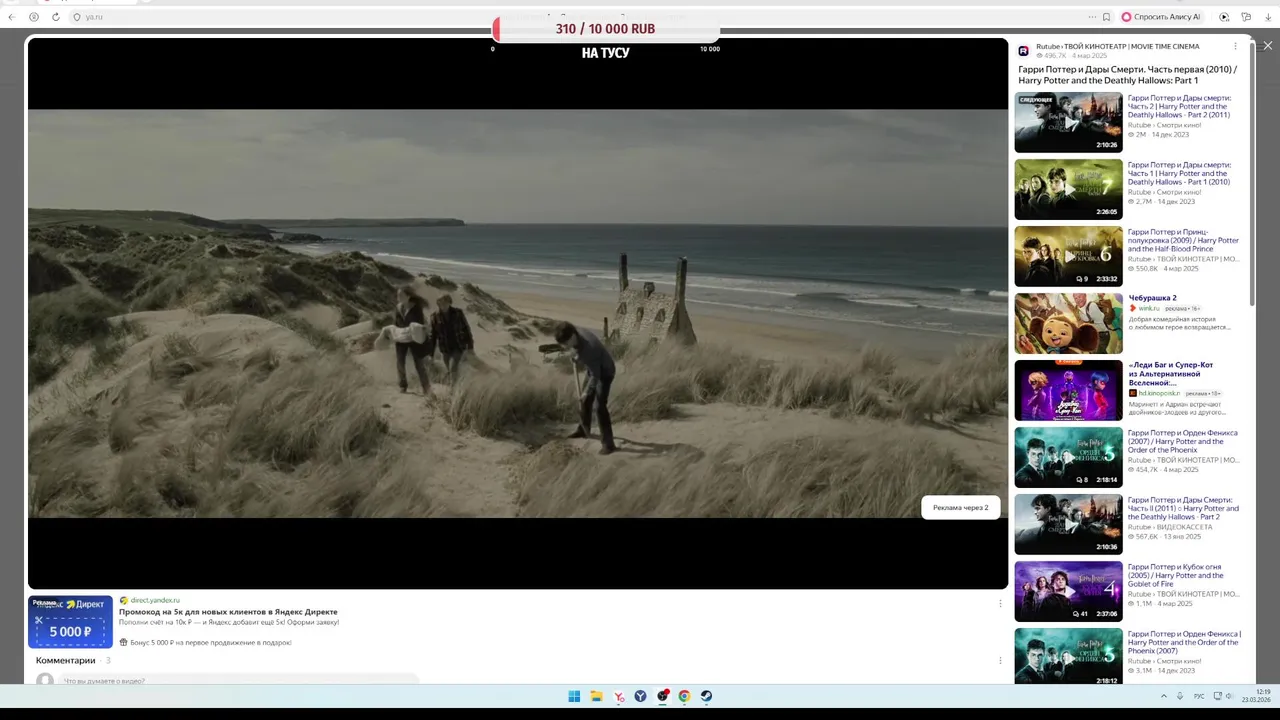
Task: Open the Яндекс Директ 5 000 ₽ ad banner image
Action: [70, 622]
